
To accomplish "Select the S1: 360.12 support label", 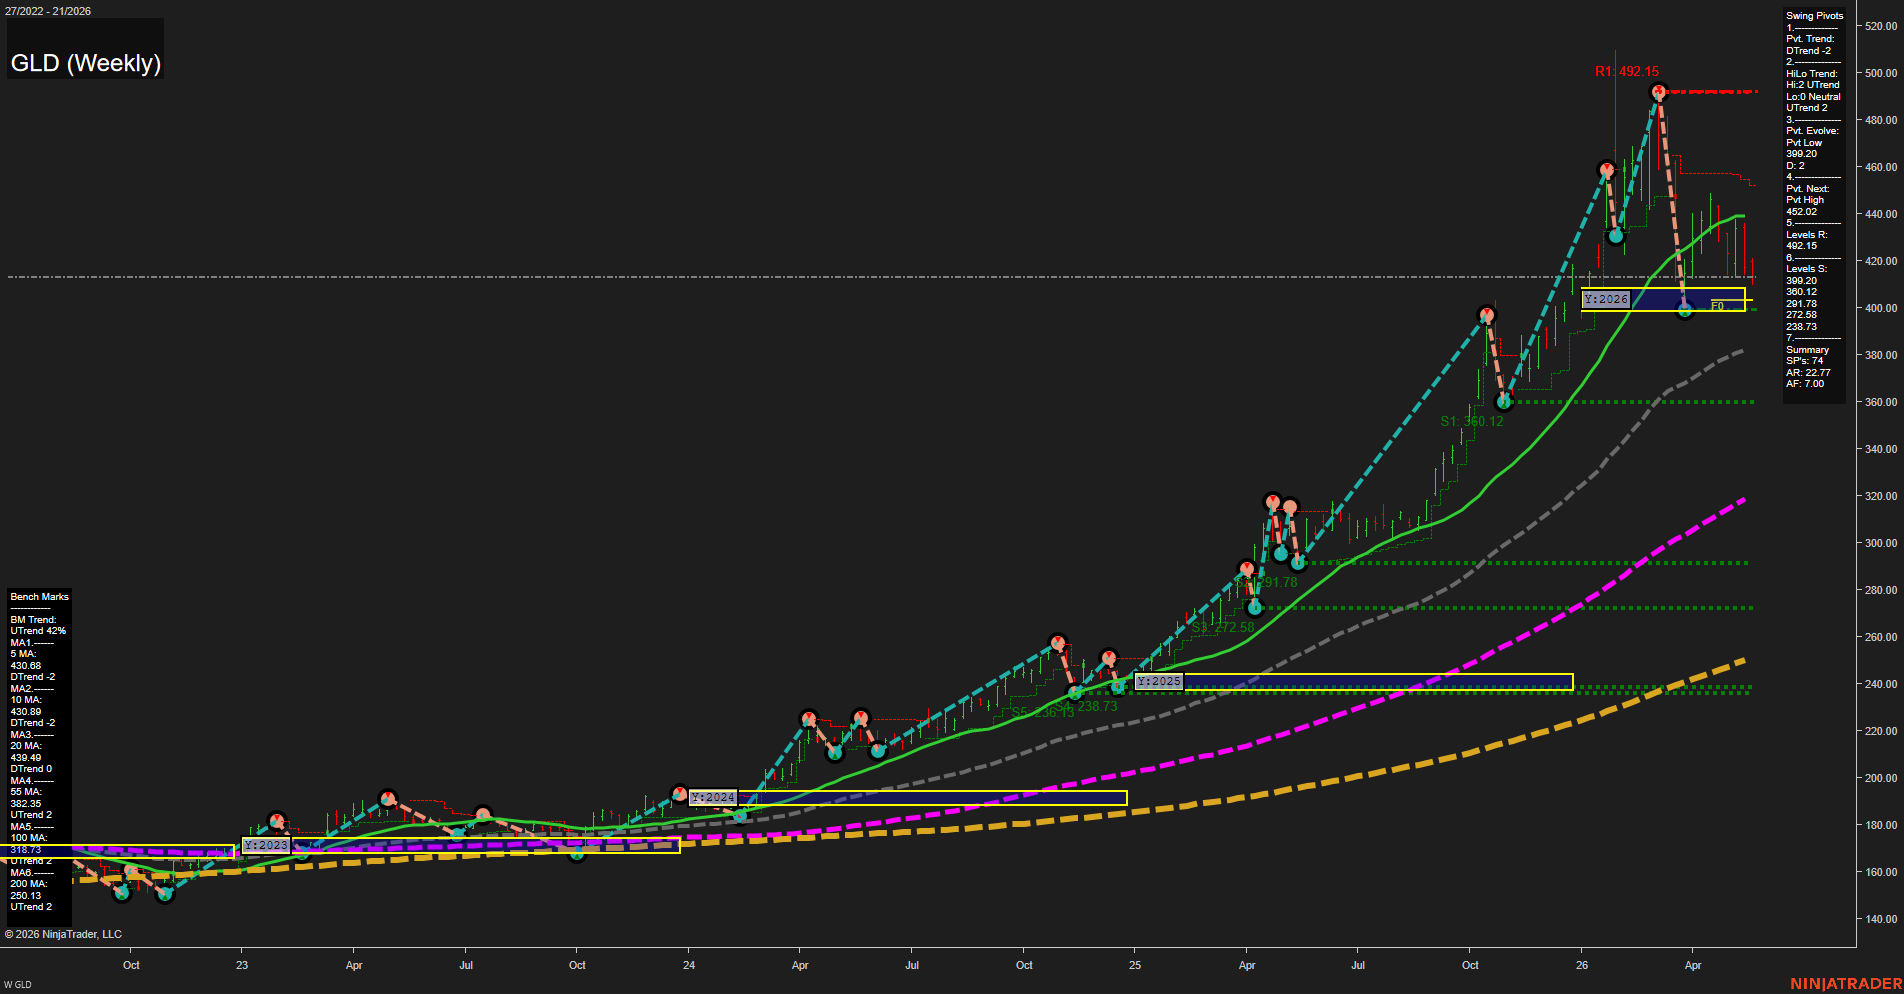I will click(1472, 421).
